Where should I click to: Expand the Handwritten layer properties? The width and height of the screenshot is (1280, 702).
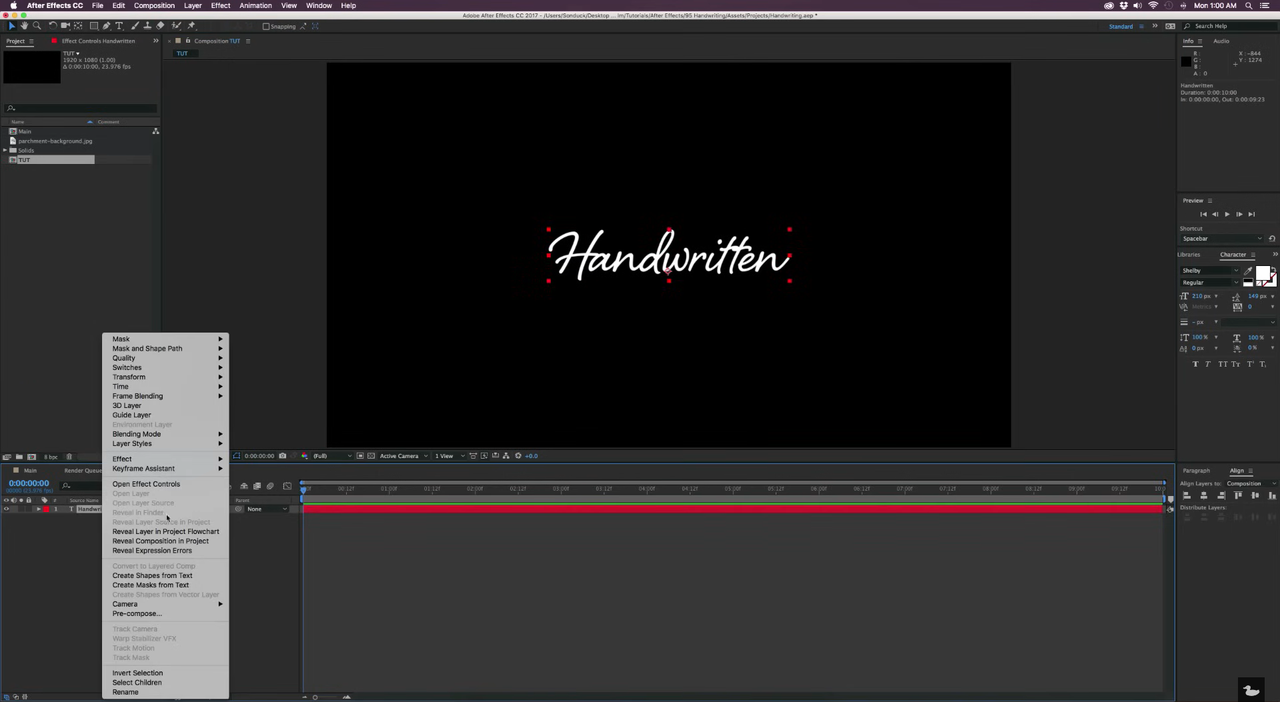tap(37, 509)
